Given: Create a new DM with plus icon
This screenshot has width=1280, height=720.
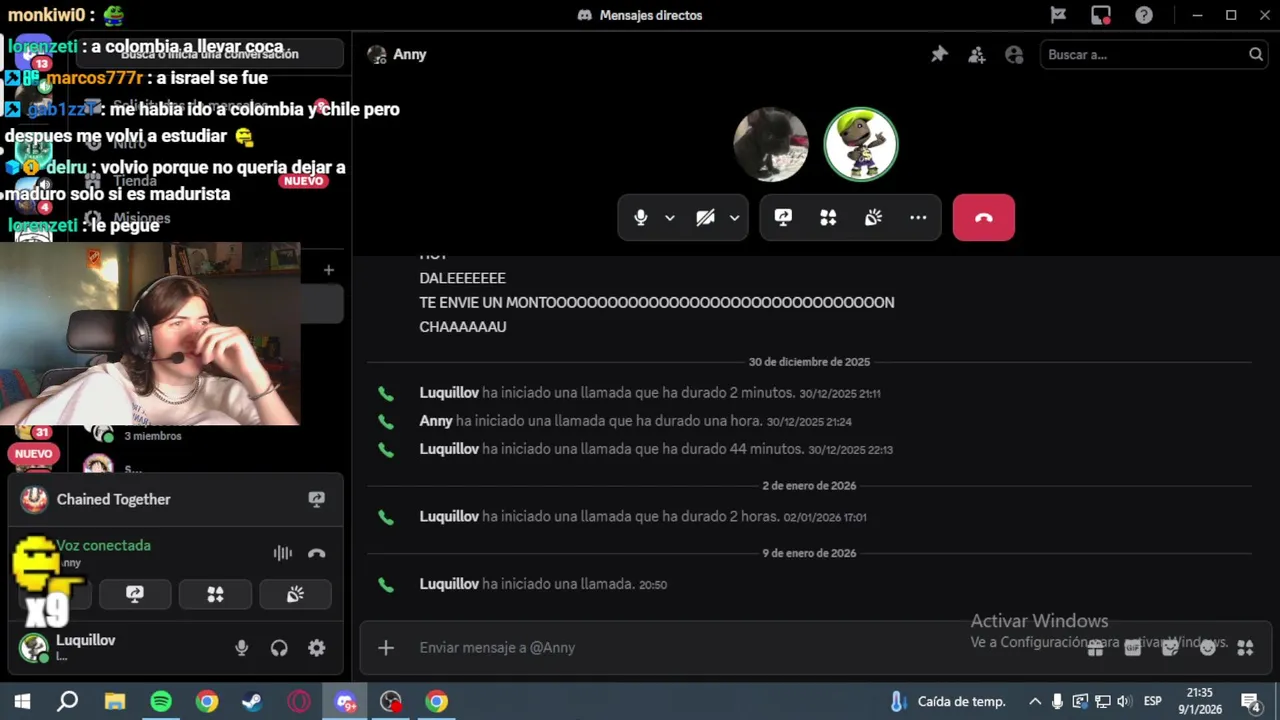Looking at the screenshot, I should [329, 270].
